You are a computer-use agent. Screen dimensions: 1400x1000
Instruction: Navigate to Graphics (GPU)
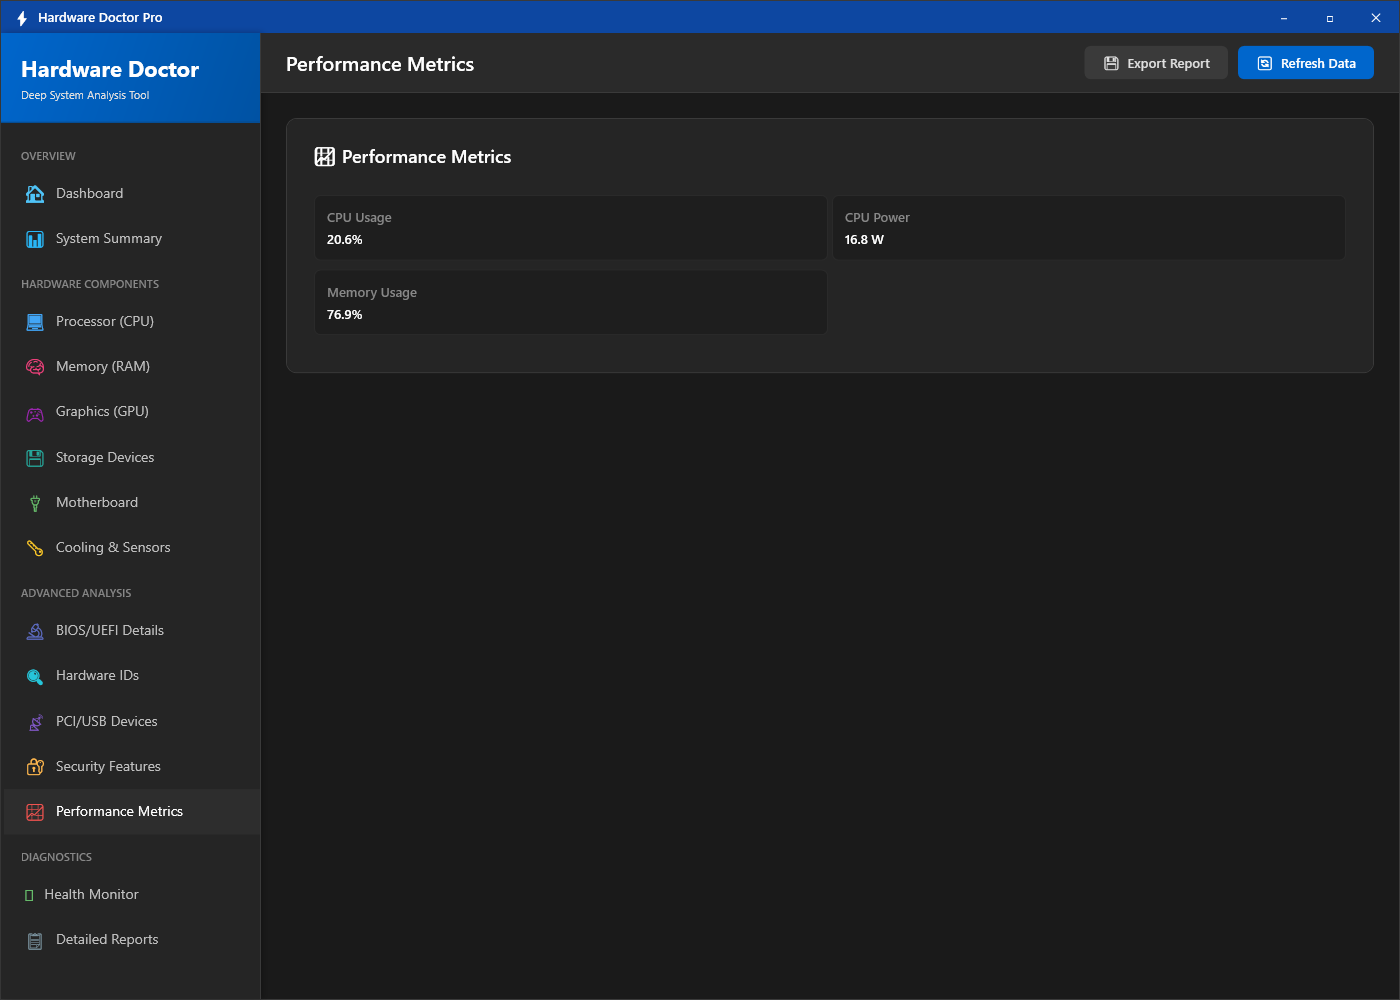pyautogui.click(x=131, y=412)
